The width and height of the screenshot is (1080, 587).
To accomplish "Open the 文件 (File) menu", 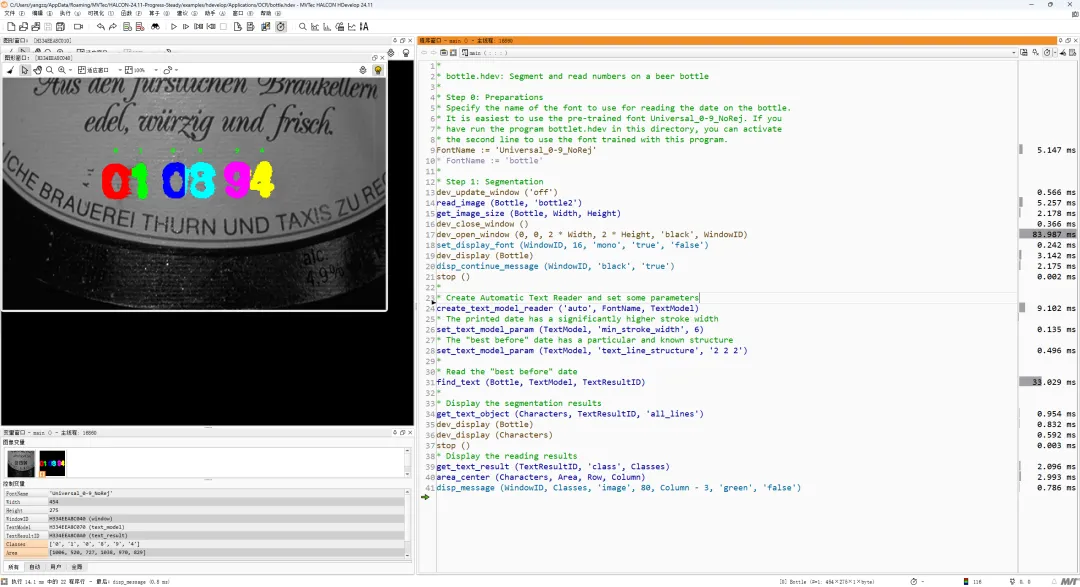I will [x=13, y=13].
